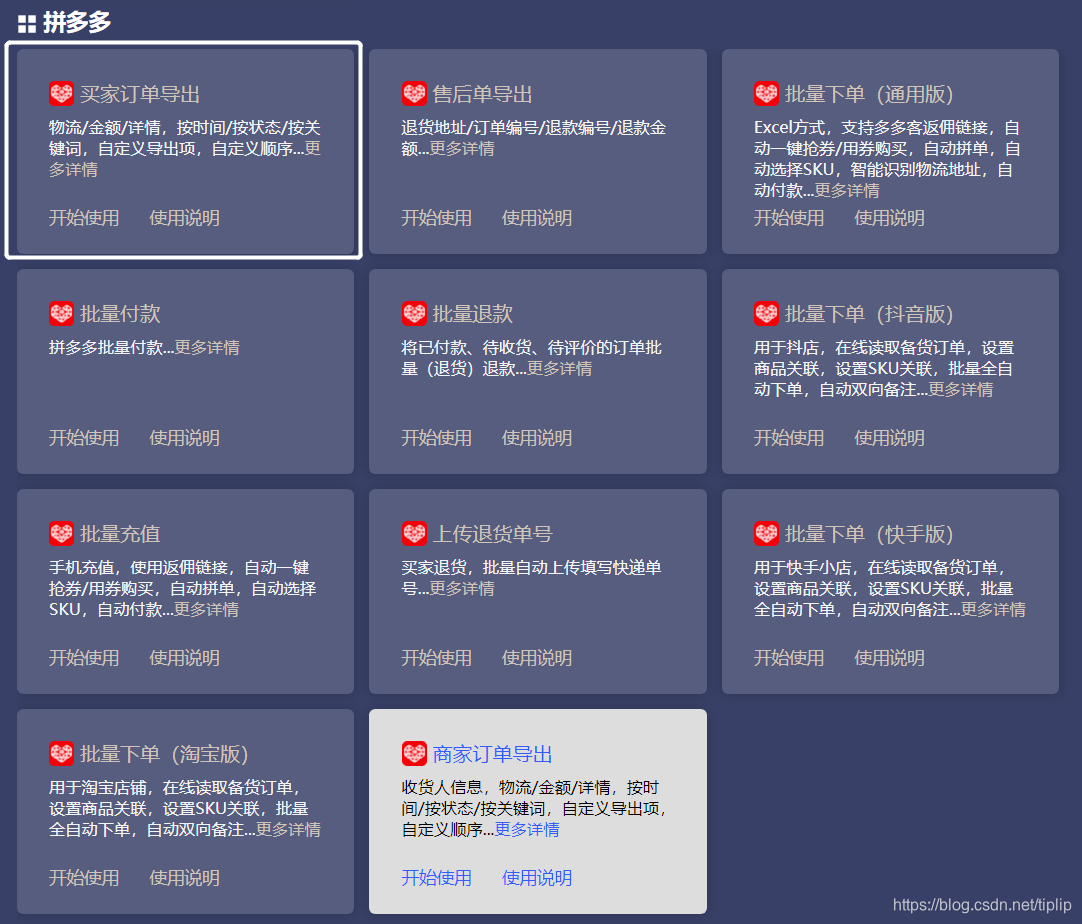Screen dimensions: 1082x924
Task: Show 更多详情 for 批量下单（抖音版）
Action: click(x=961, y=390)
